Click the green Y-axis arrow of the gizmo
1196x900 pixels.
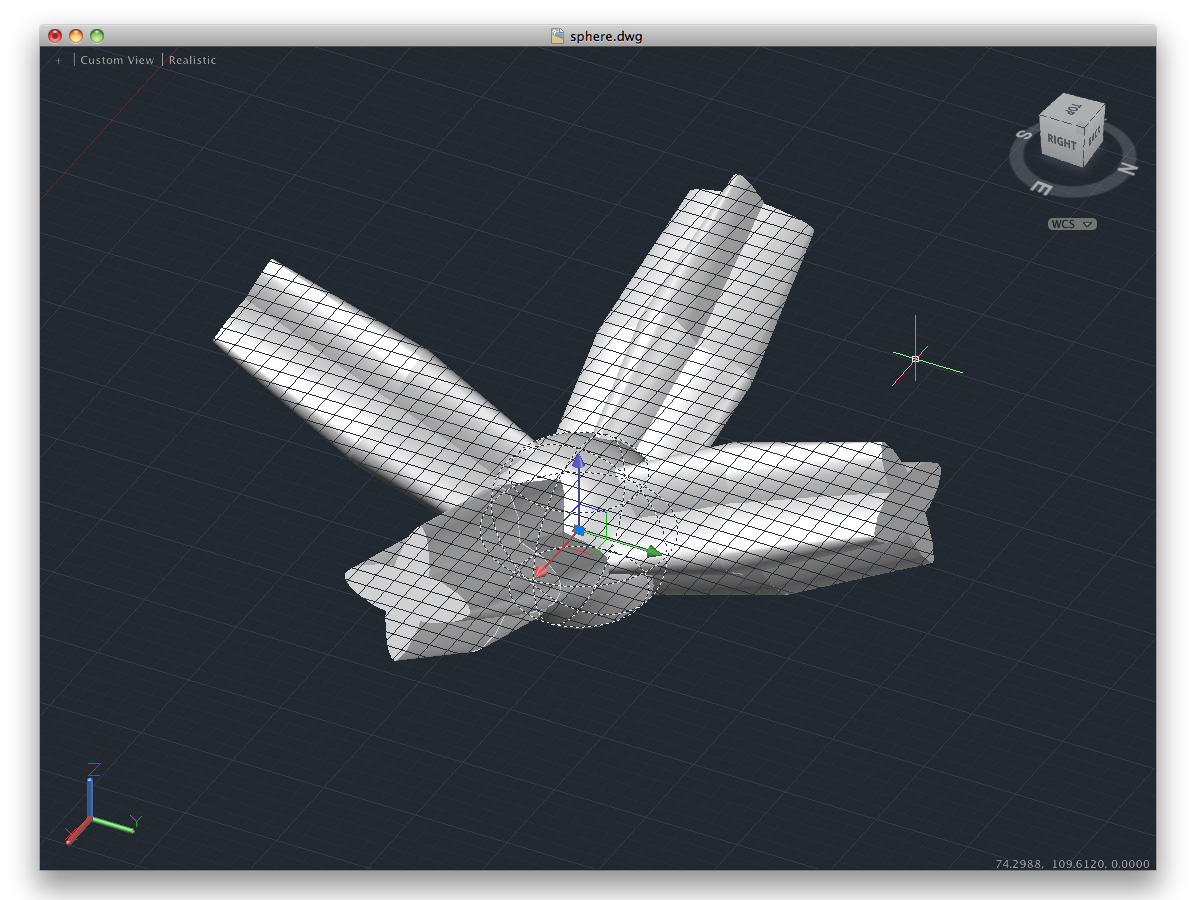coord(653,551)
